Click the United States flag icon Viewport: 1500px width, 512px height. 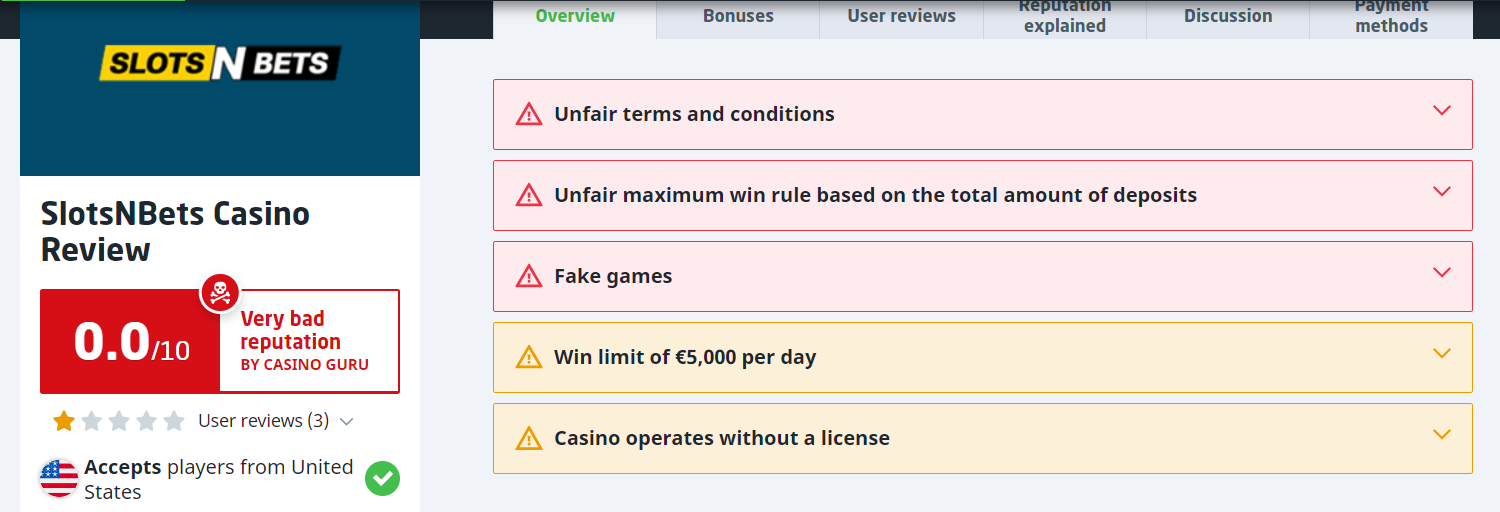coord(59,479)
